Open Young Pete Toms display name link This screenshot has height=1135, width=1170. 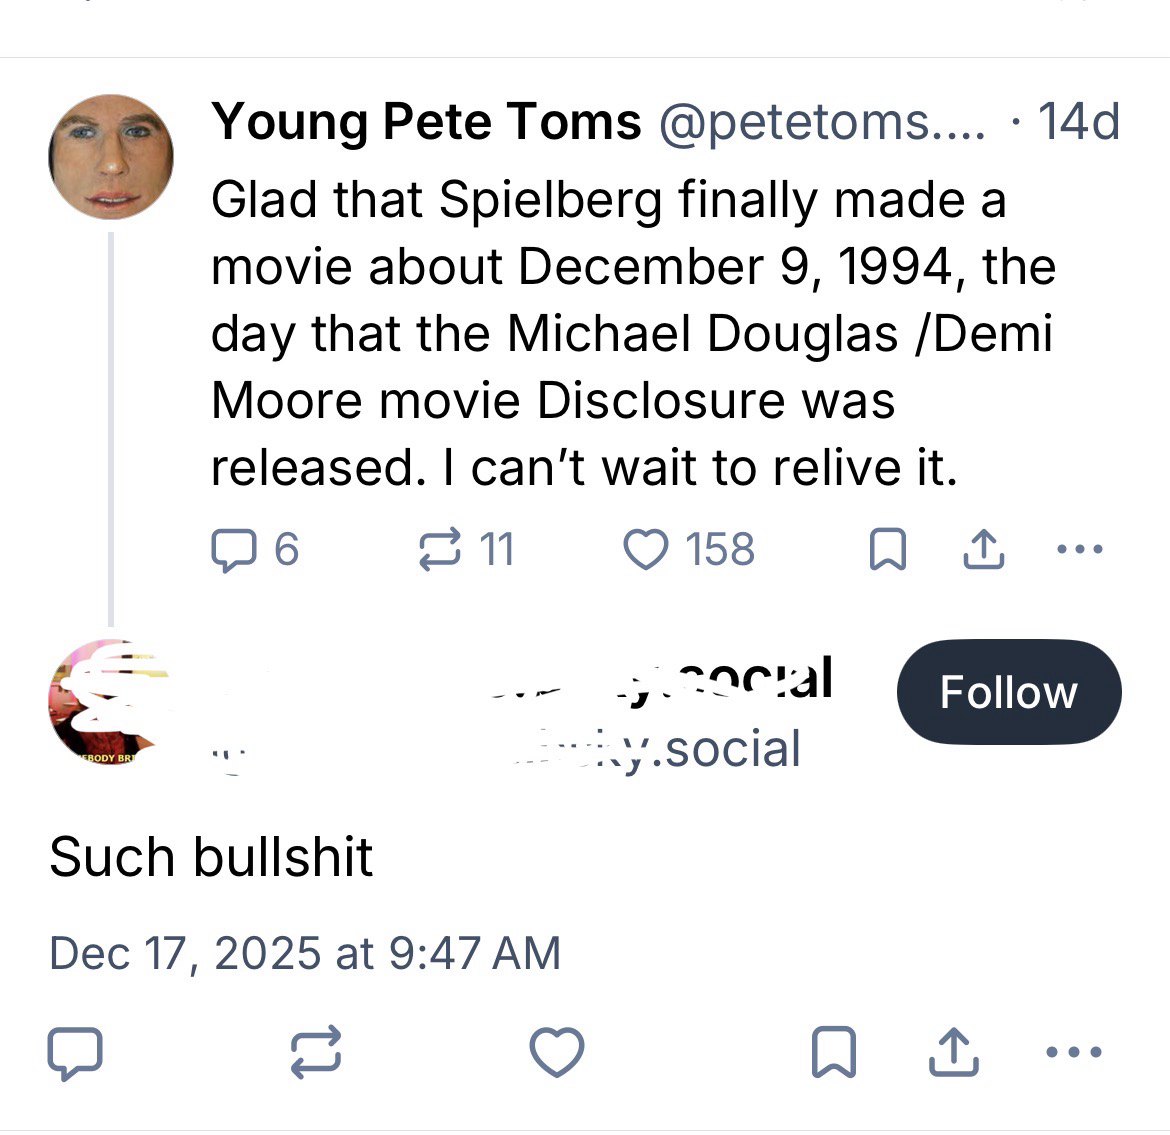point(427,122)
